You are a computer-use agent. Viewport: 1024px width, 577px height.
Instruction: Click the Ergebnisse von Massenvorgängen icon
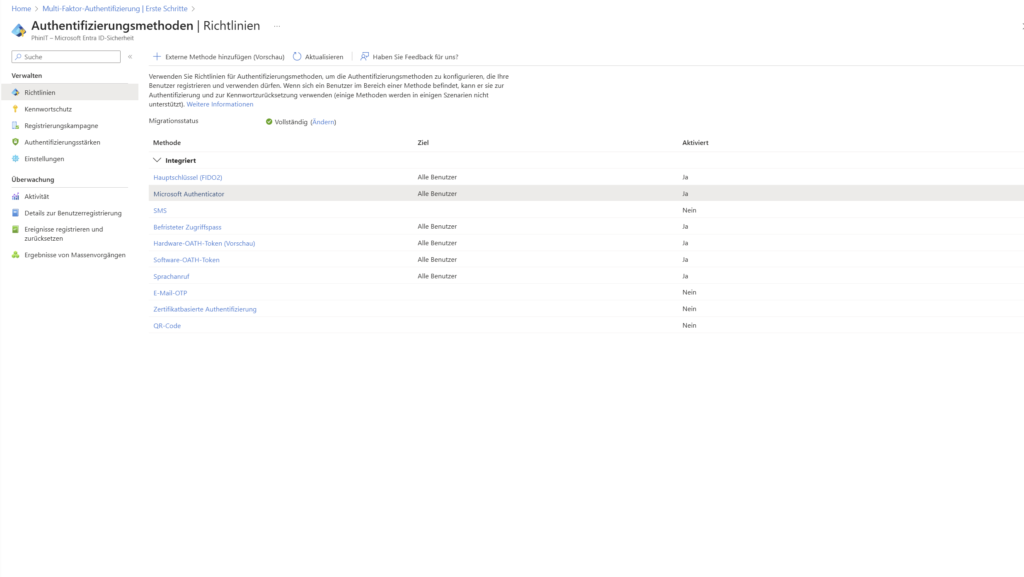click(x=15, y=255)
